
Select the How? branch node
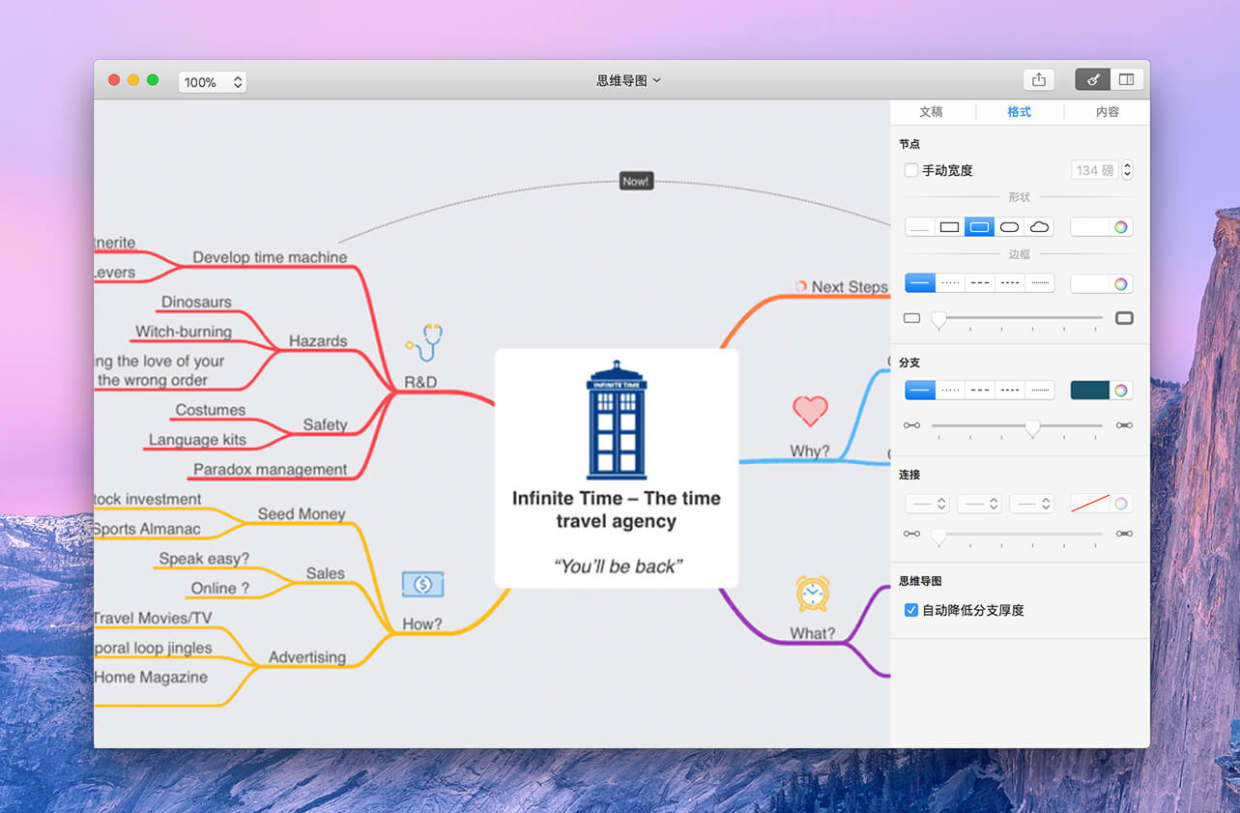point(422,623)
